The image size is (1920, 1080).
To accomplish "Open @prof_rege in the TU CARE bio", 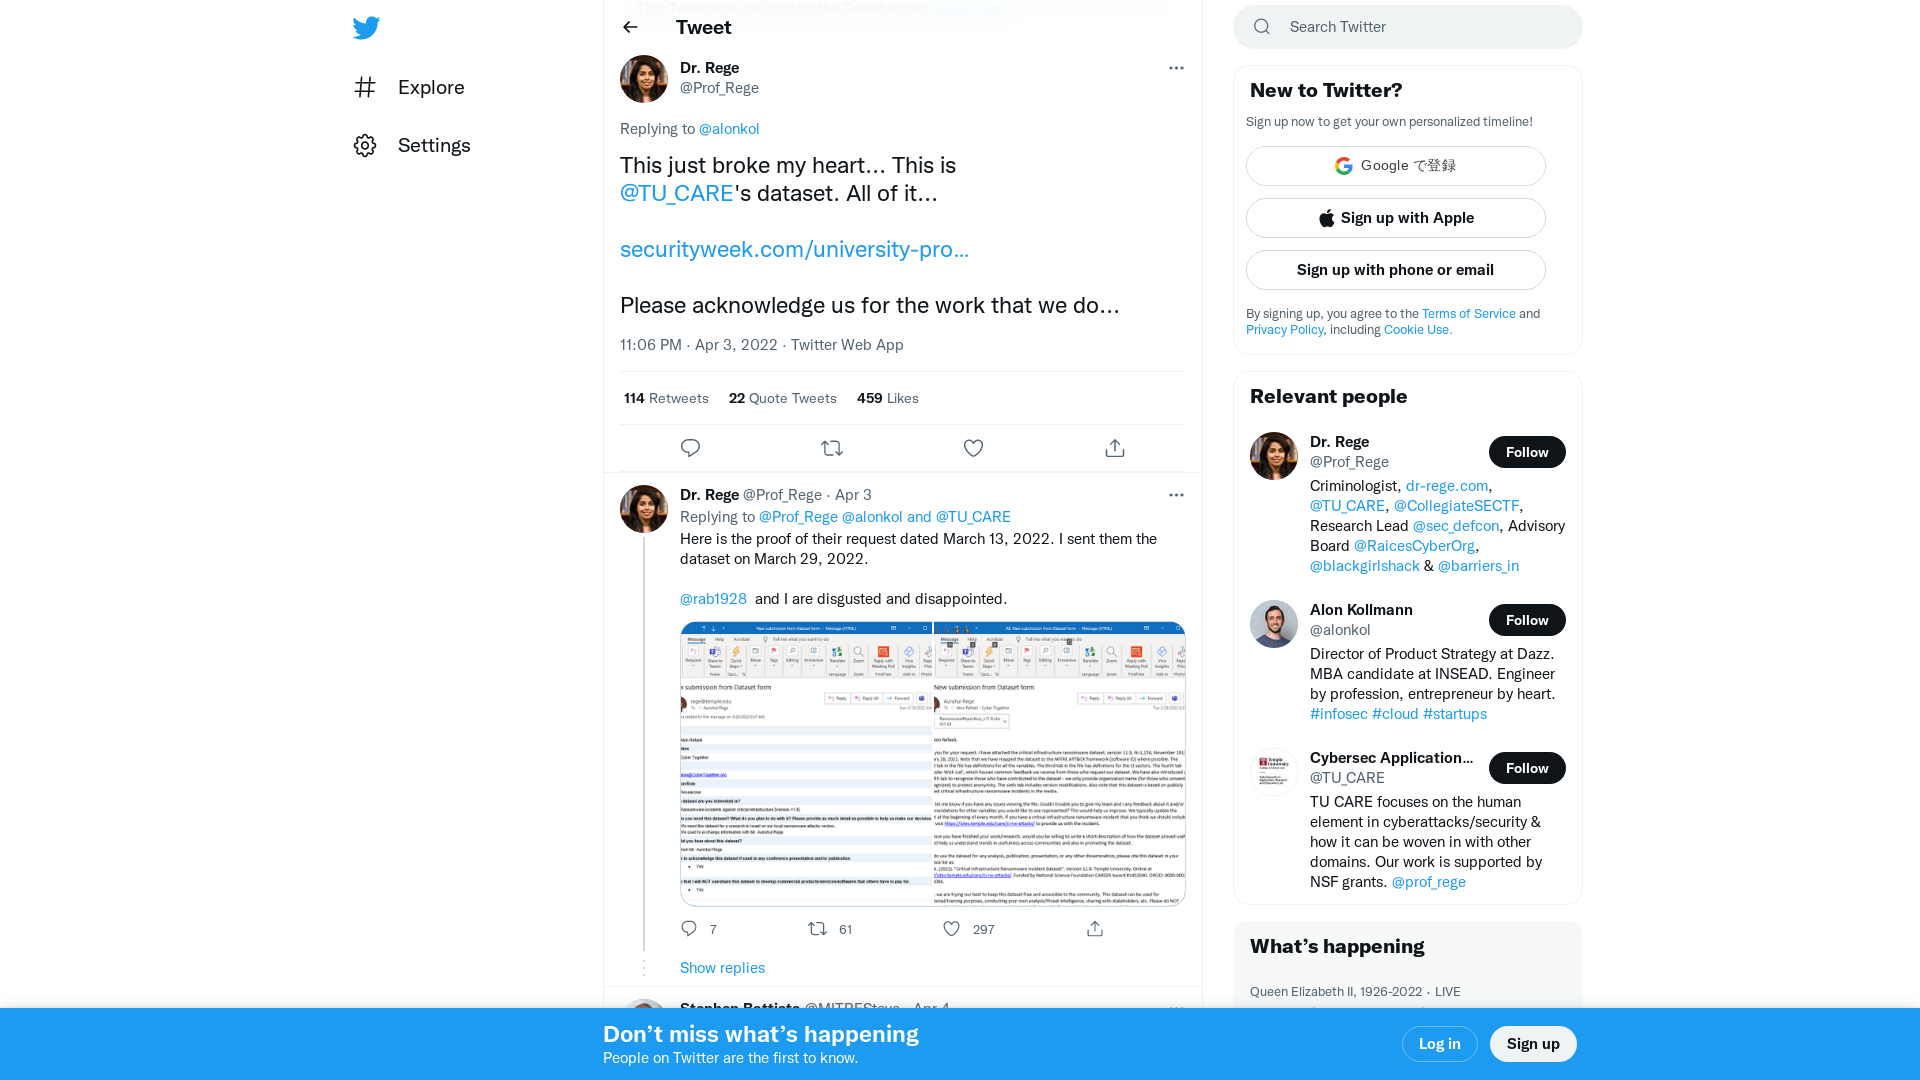I will point(1429,882).
